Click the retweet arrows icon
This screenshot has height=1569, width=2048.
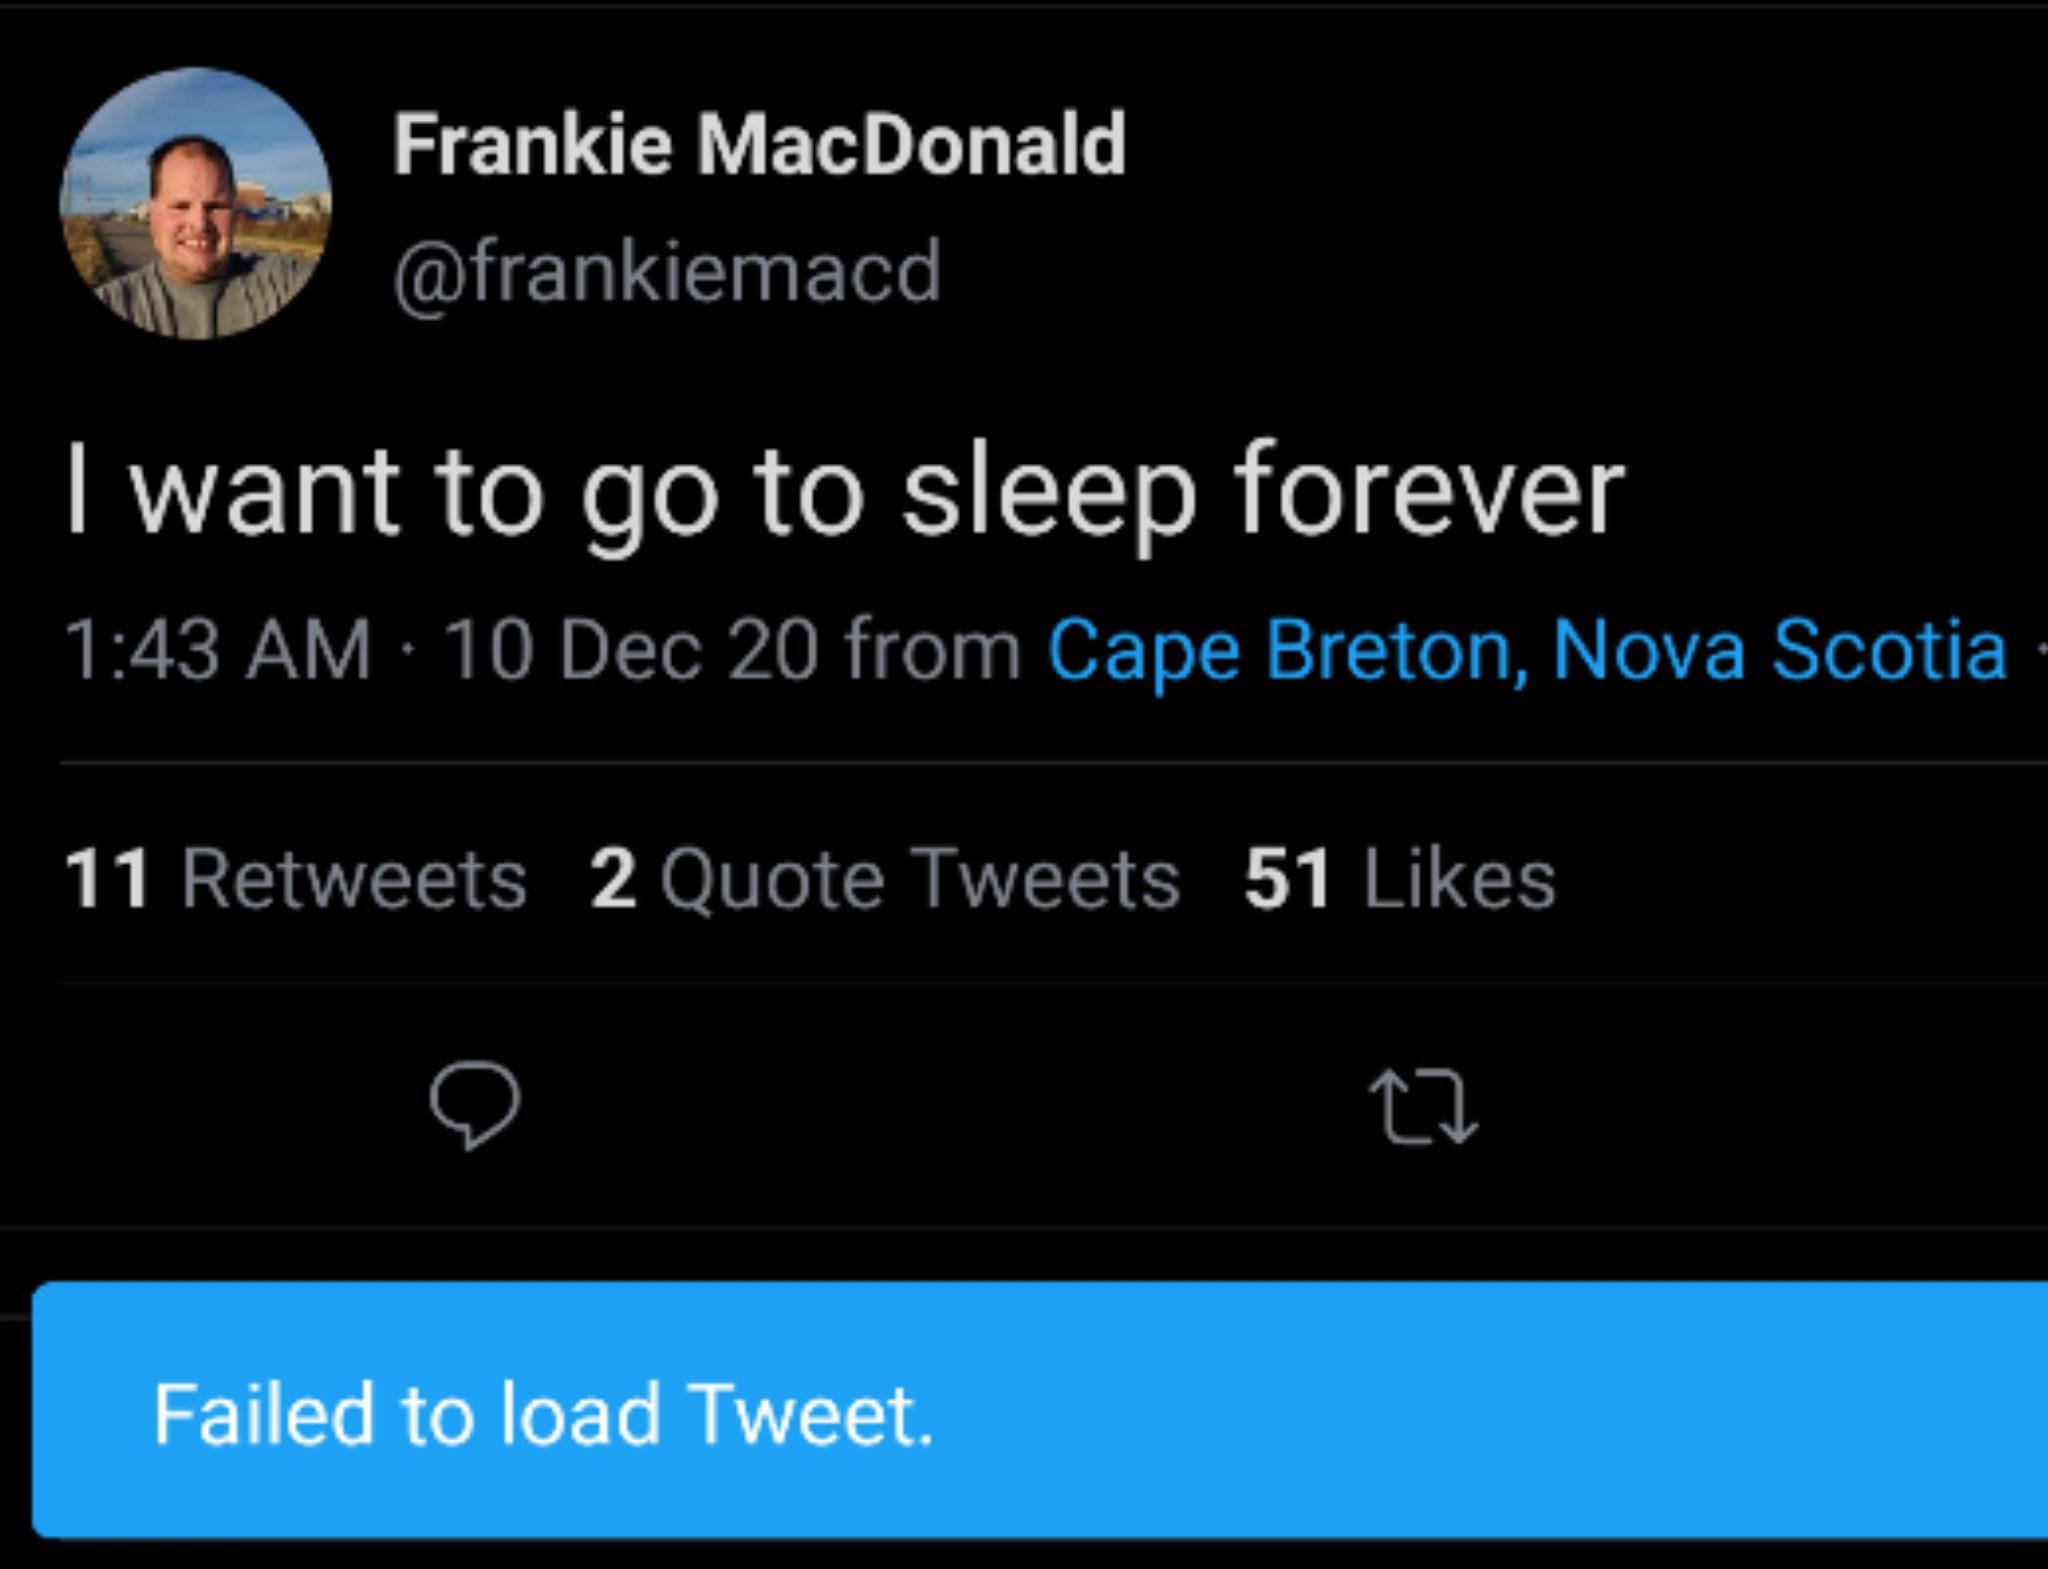pos(1422,1105)
